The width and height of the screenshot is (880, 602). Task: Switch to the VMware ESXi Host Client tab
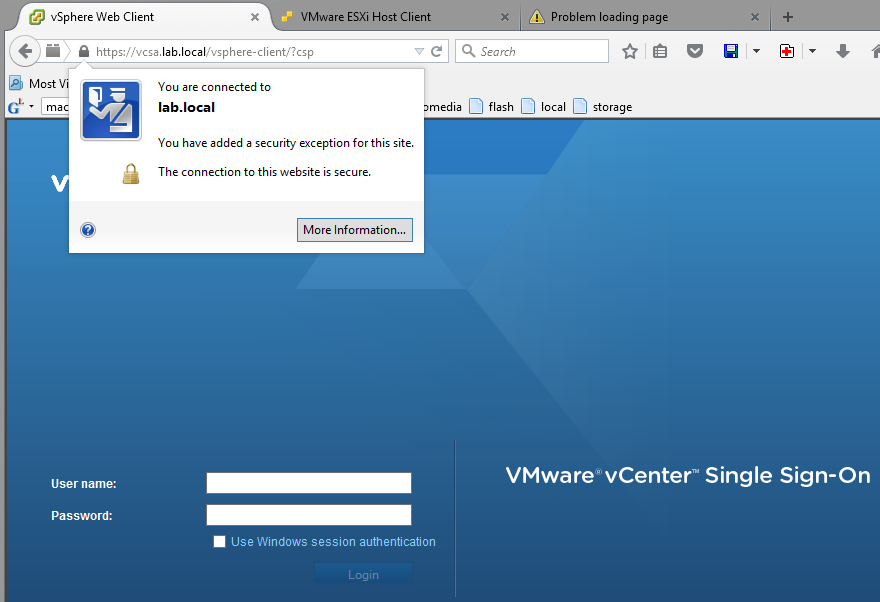tap(396, 17)
